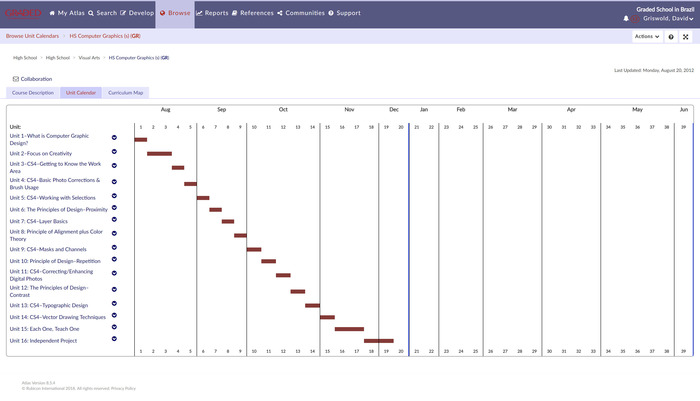Click the Atlas logo
The width and height of the screenshot is (700, 401).
coord(22,13)
